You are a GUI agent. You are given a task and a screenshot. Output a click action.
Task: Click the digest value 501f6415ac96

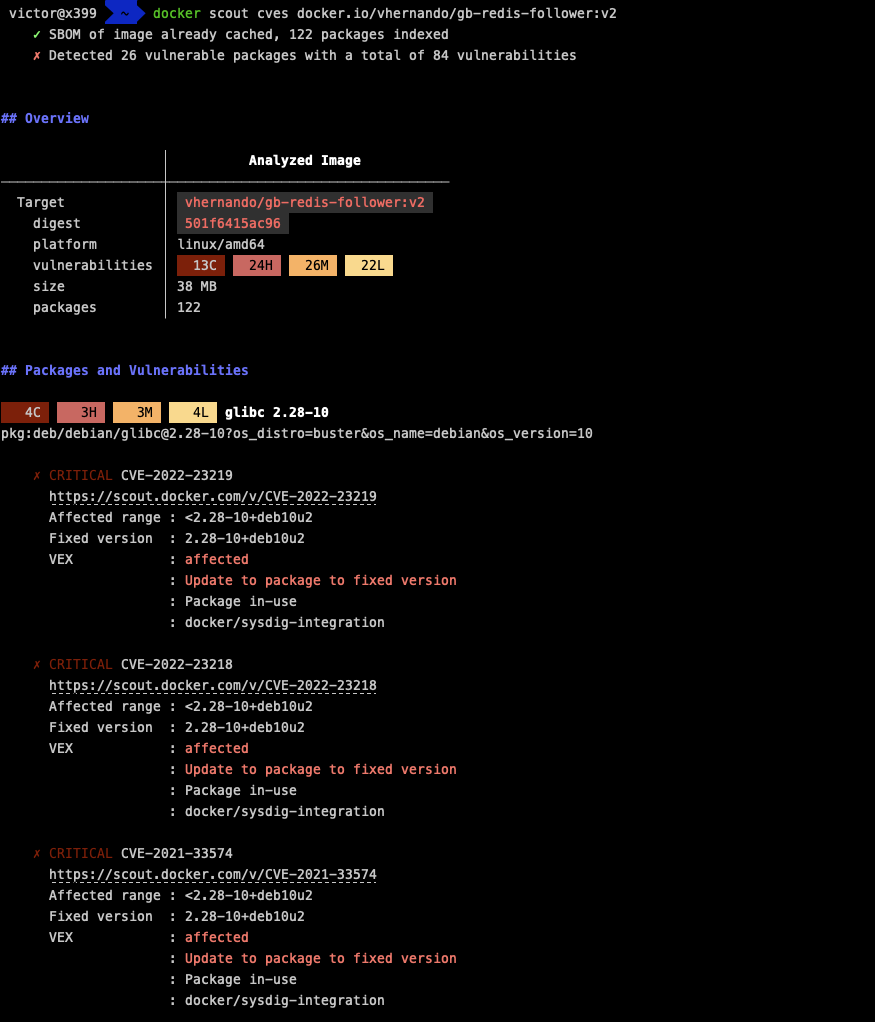pyautogui.click(x=232, y=223)
